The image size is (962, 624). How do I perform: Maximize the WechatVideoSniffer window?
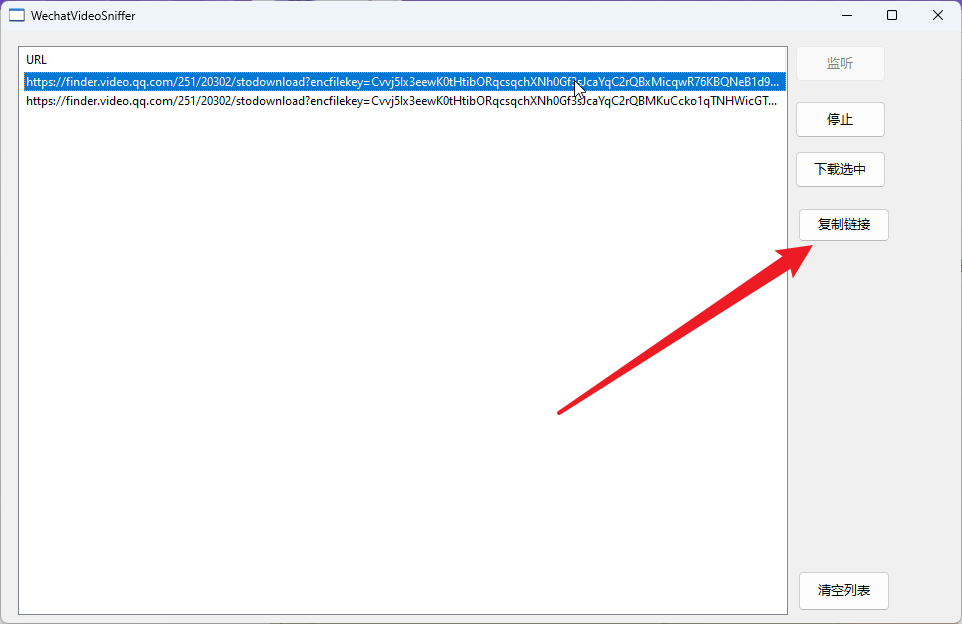tap(892, 15)
